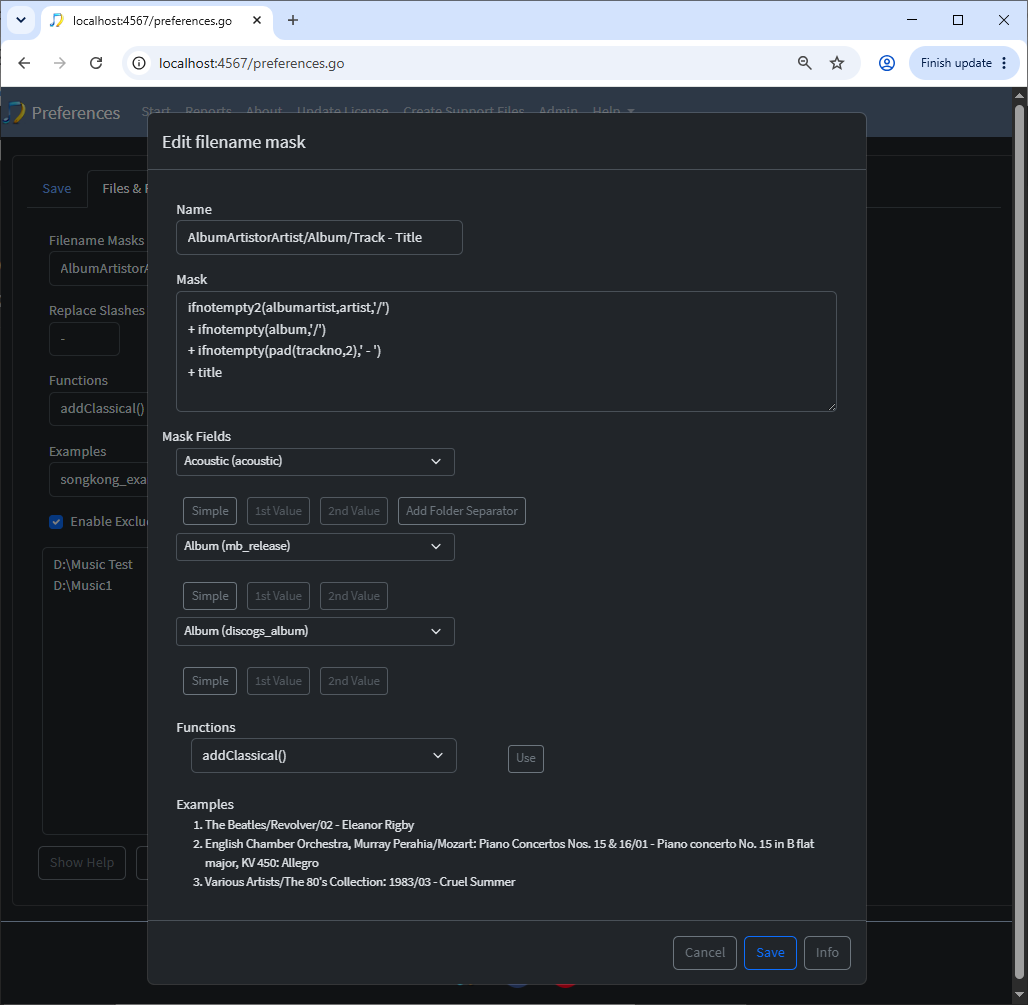Click the Preferences page title
Screen dimensions: 1028x1005
pos(76,113)
